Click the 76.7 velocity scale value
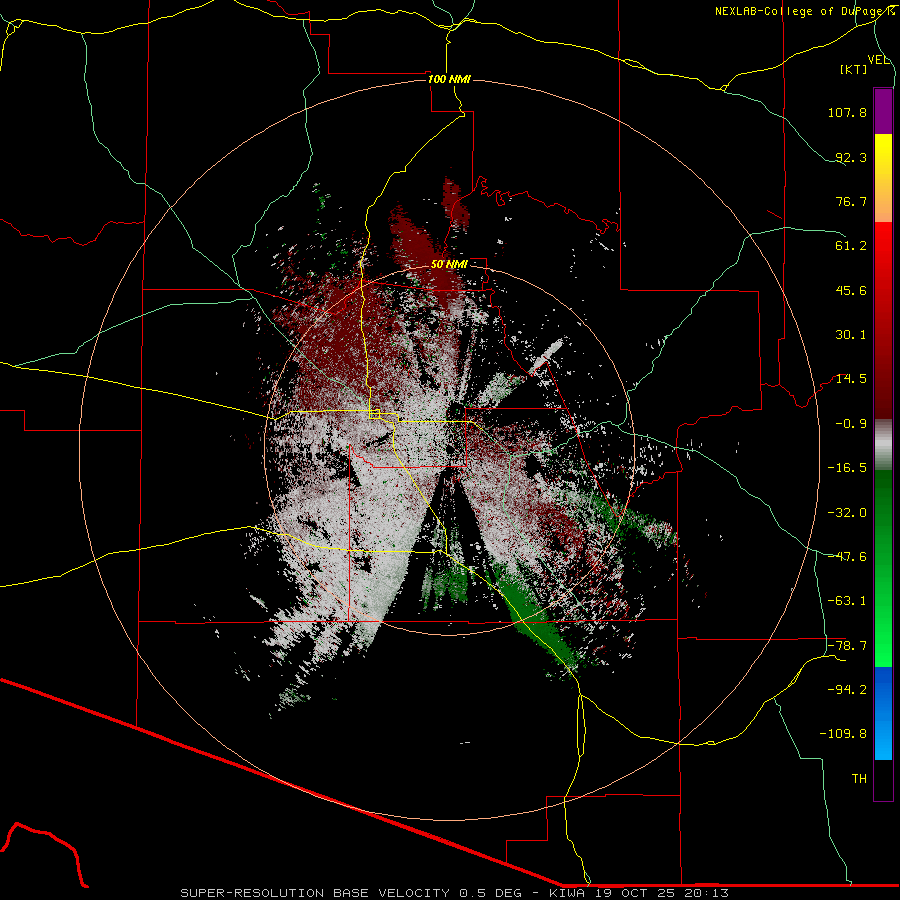The height and width of the screenshot is (900, 900). [x=851, y=201]
